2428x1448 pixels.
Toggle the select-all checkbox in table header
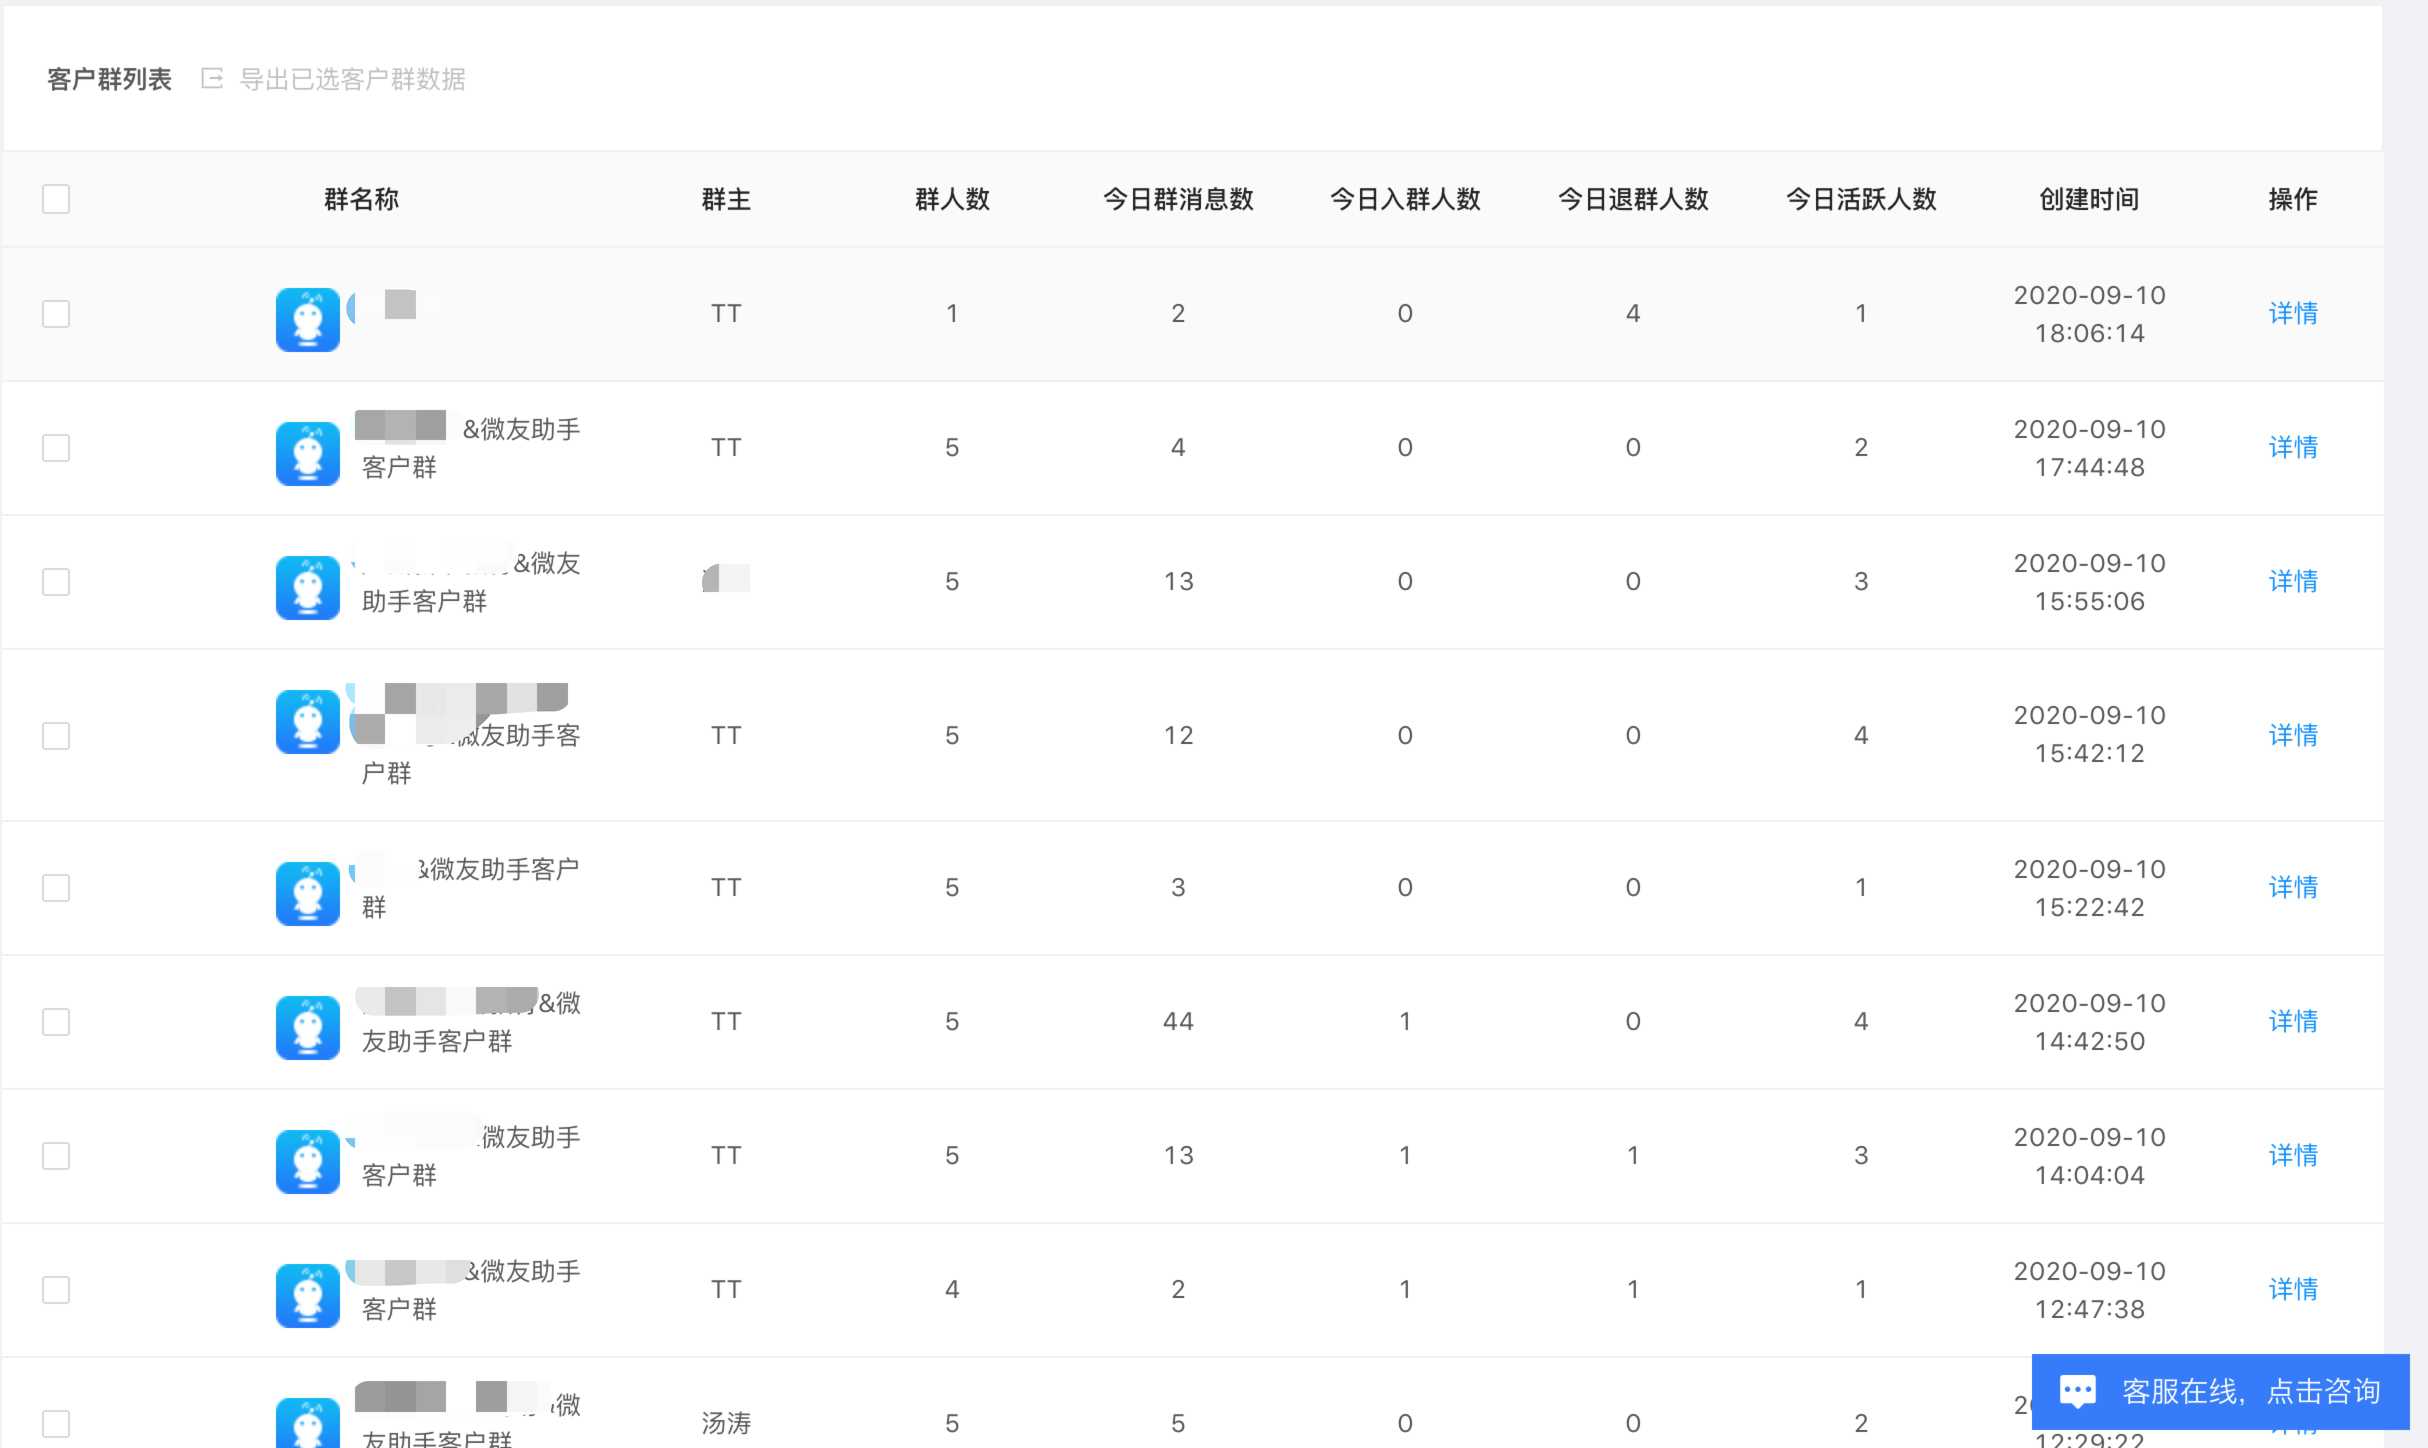[56, 199]
